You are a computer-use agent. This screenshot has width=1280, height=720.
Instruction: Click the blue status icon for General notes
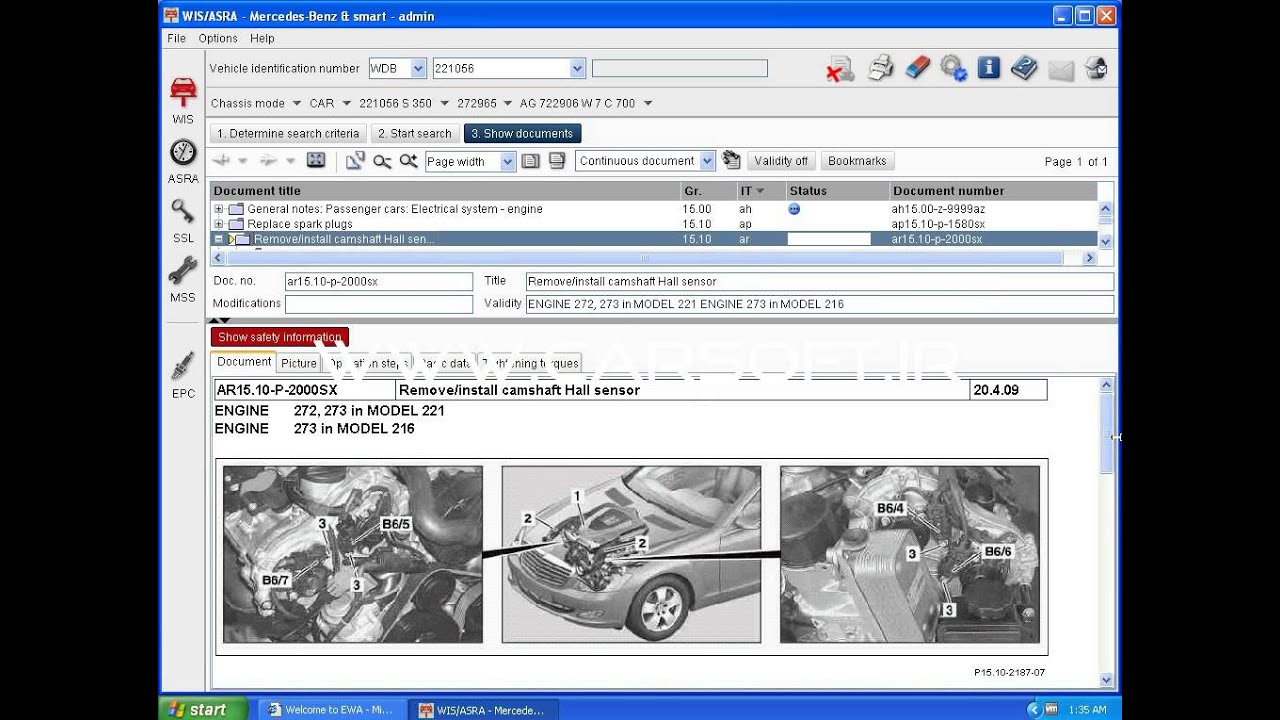(x=794, y=209)
